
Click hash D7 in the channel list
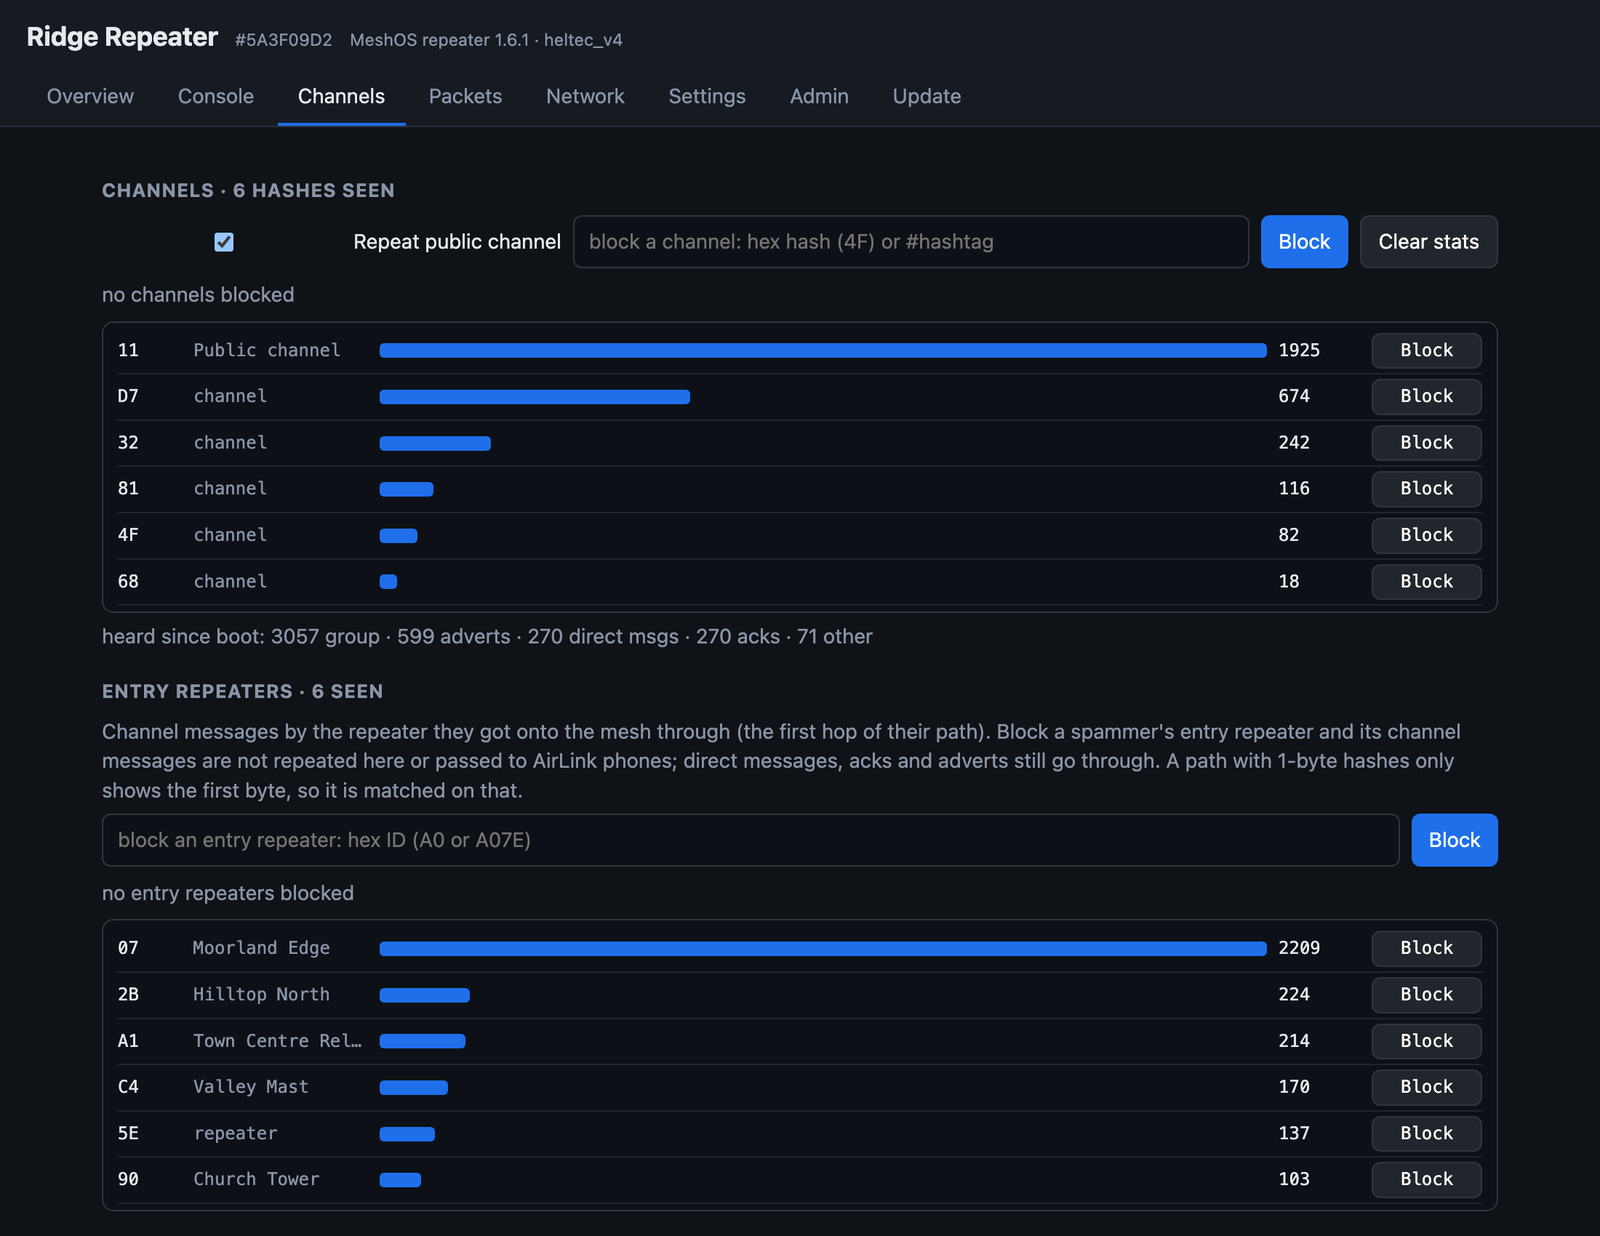point(128,396)
